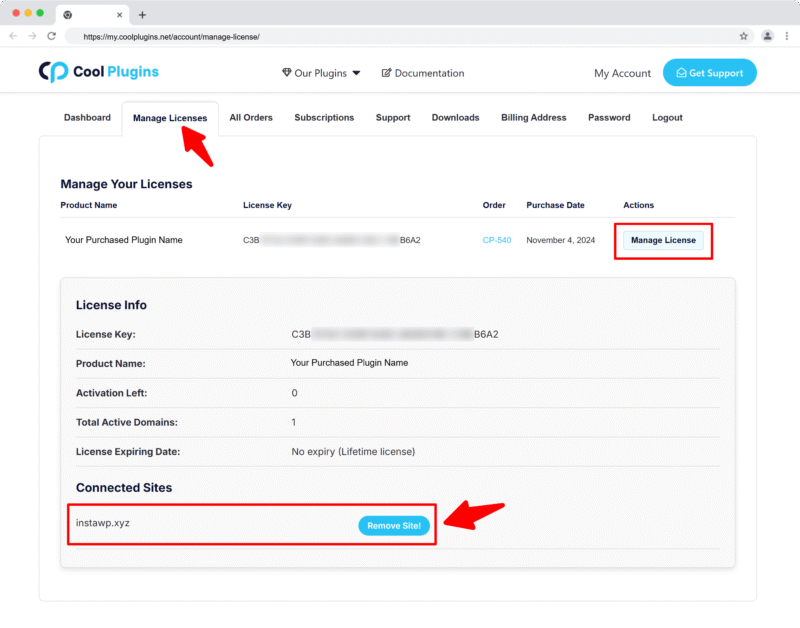Click the browser reload icon
Image resolution: width=800 pixels, height=628 pixels.
tap(50, 36)
